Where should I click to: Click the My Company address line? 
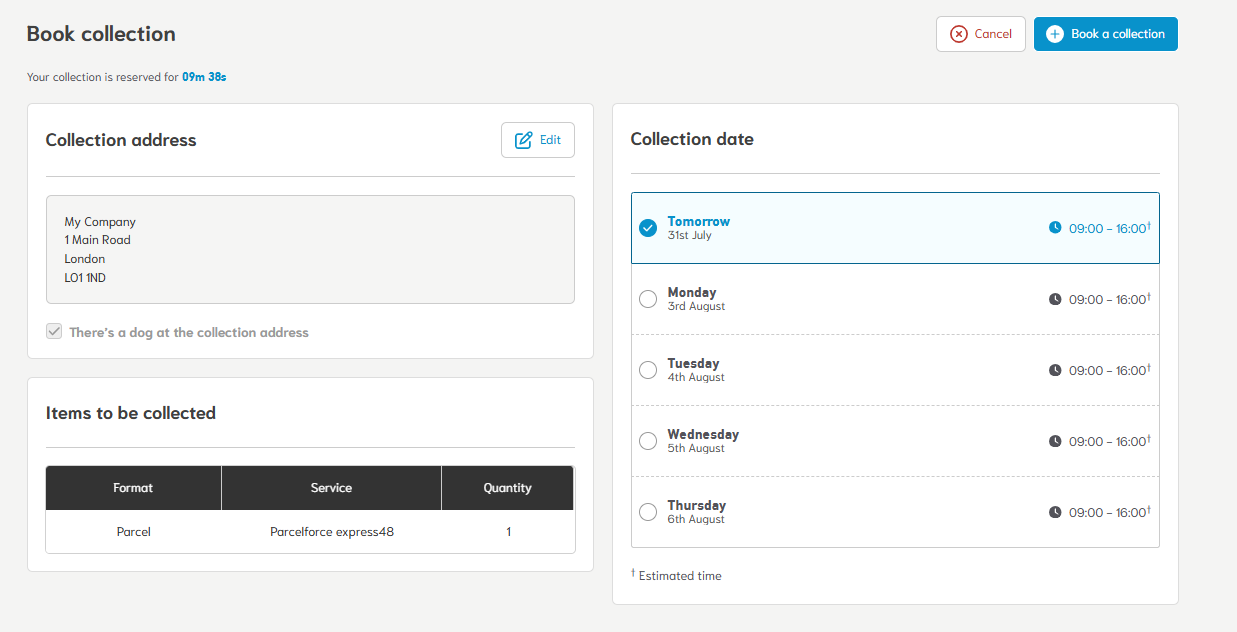[100, 222]
